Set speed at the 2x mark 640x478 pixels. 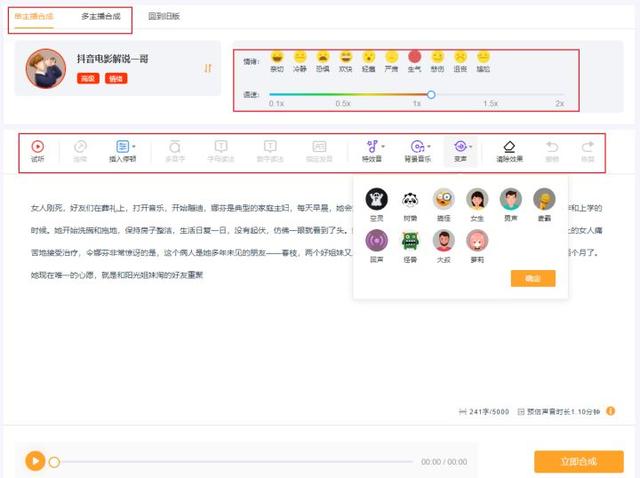[x=560, y=103]
